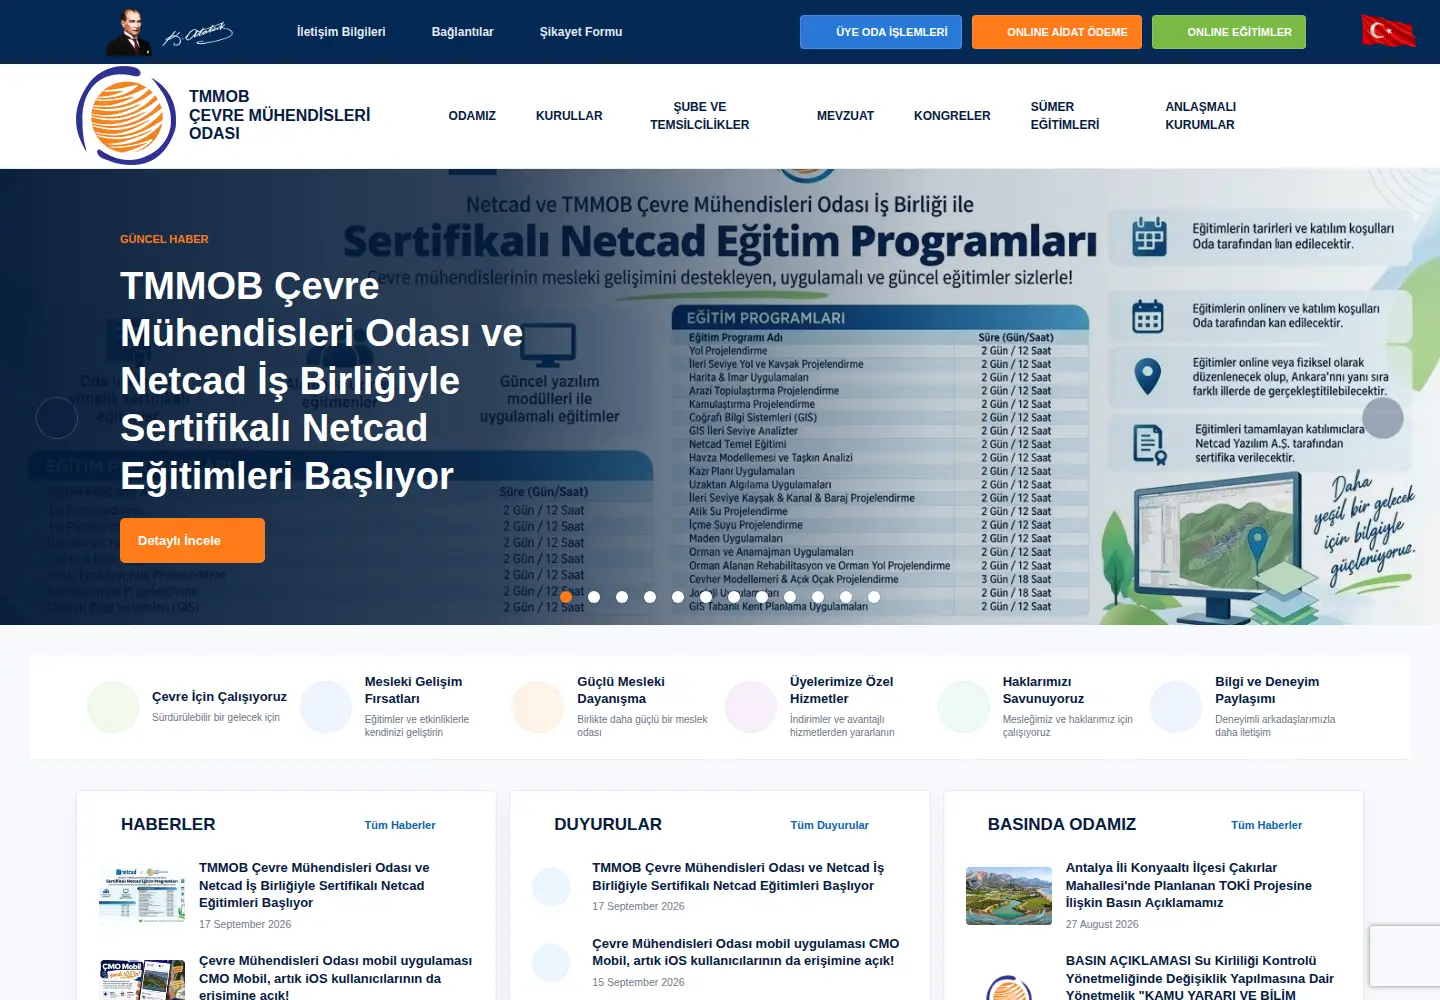This screenshot has height=1000, width=1440.
Task: Click the Bilgi ve Deneyim Paylaşımı round icon
Action: coord(1176,707)
